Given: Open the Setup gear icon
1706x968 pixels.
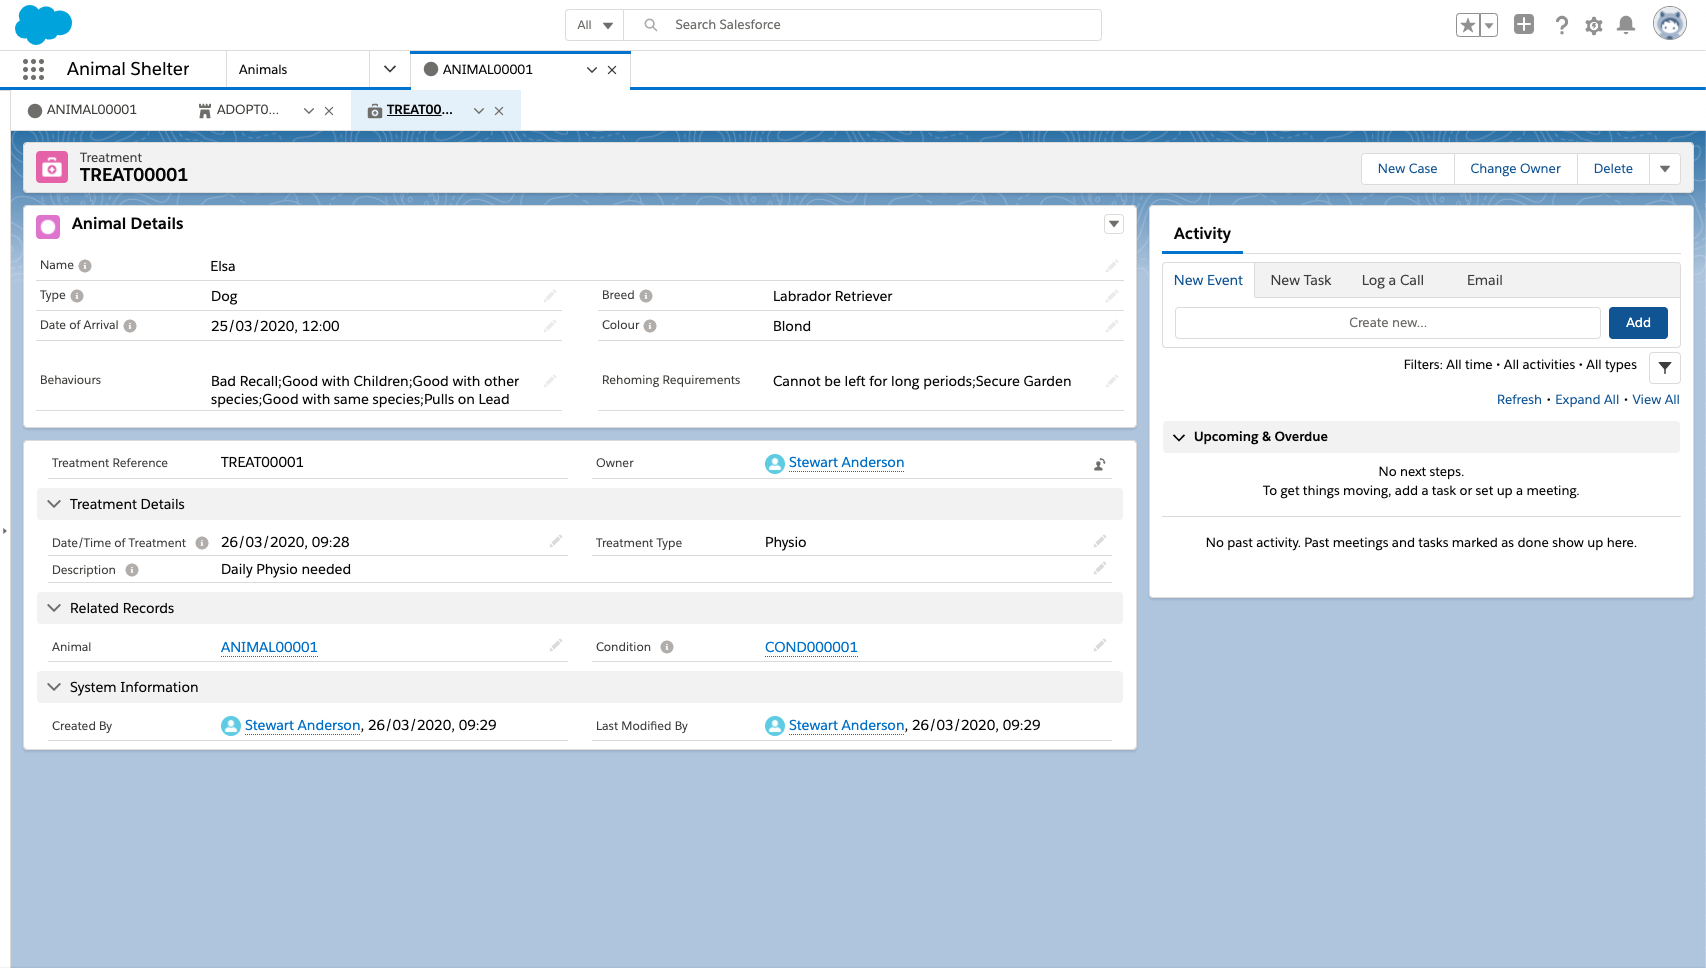Looking at the screenshot, I should point(1594,25).
